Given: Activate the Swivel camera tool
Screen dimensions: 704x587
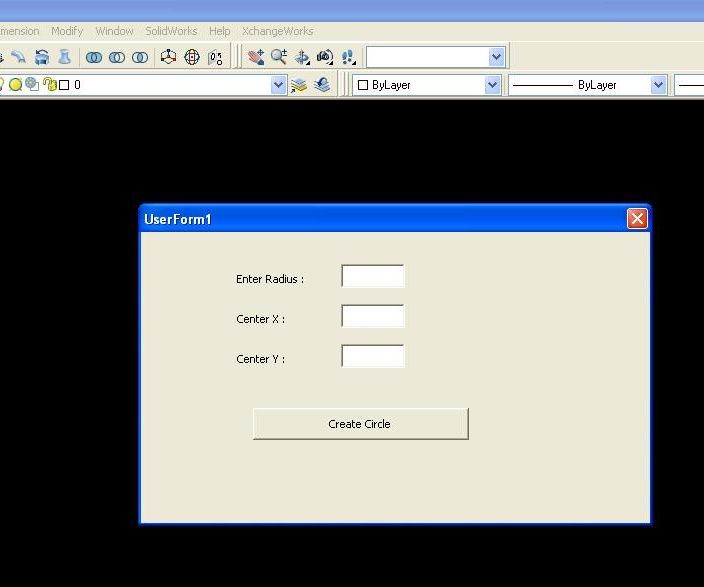Looking at the screenshot, I should [325, 57].
